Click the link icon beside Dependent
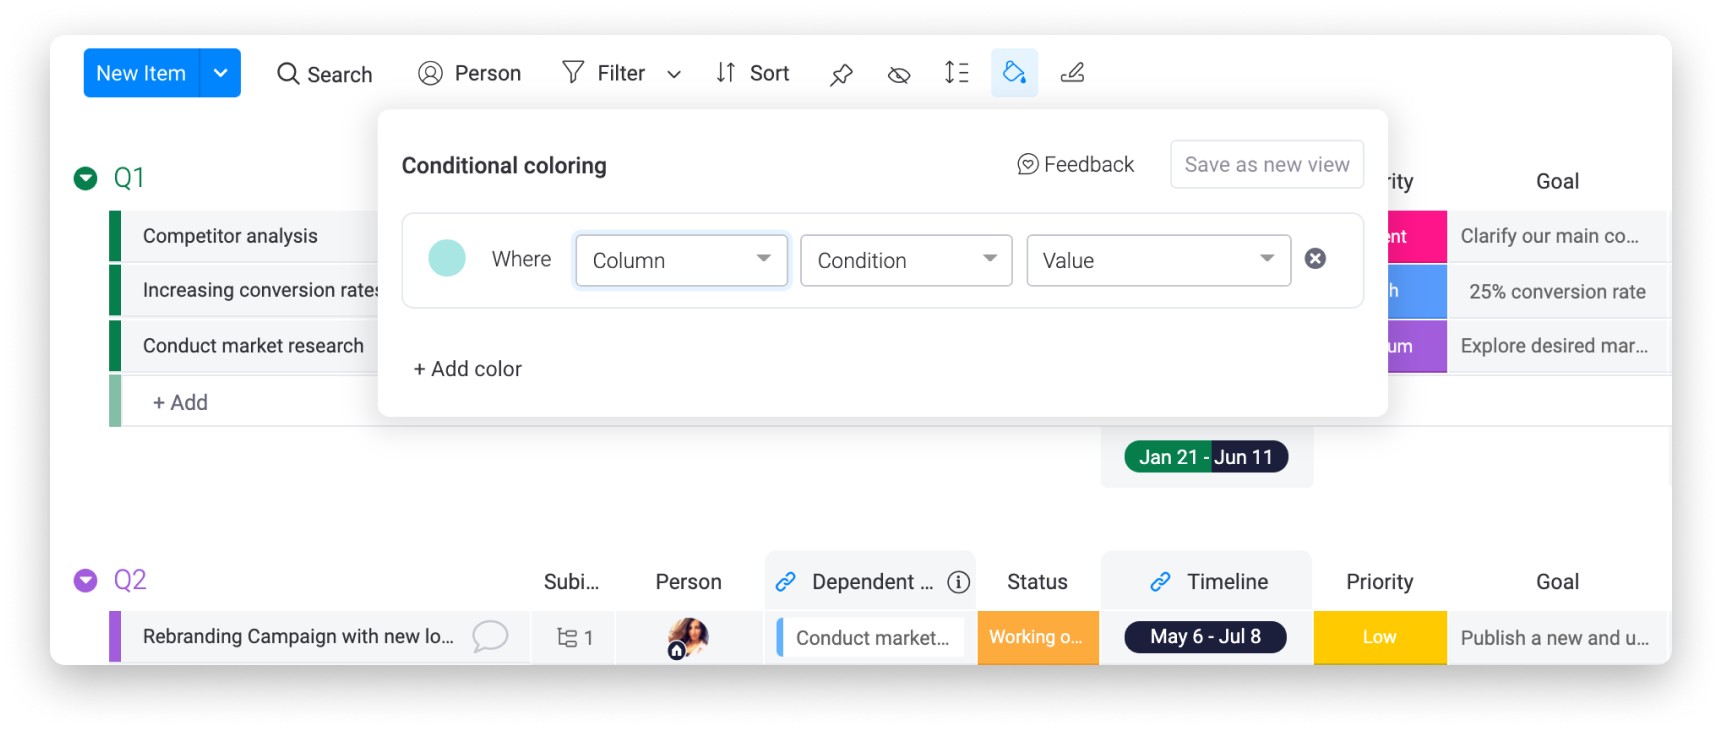Screen dimensions: 1722x730 point(786,582)
